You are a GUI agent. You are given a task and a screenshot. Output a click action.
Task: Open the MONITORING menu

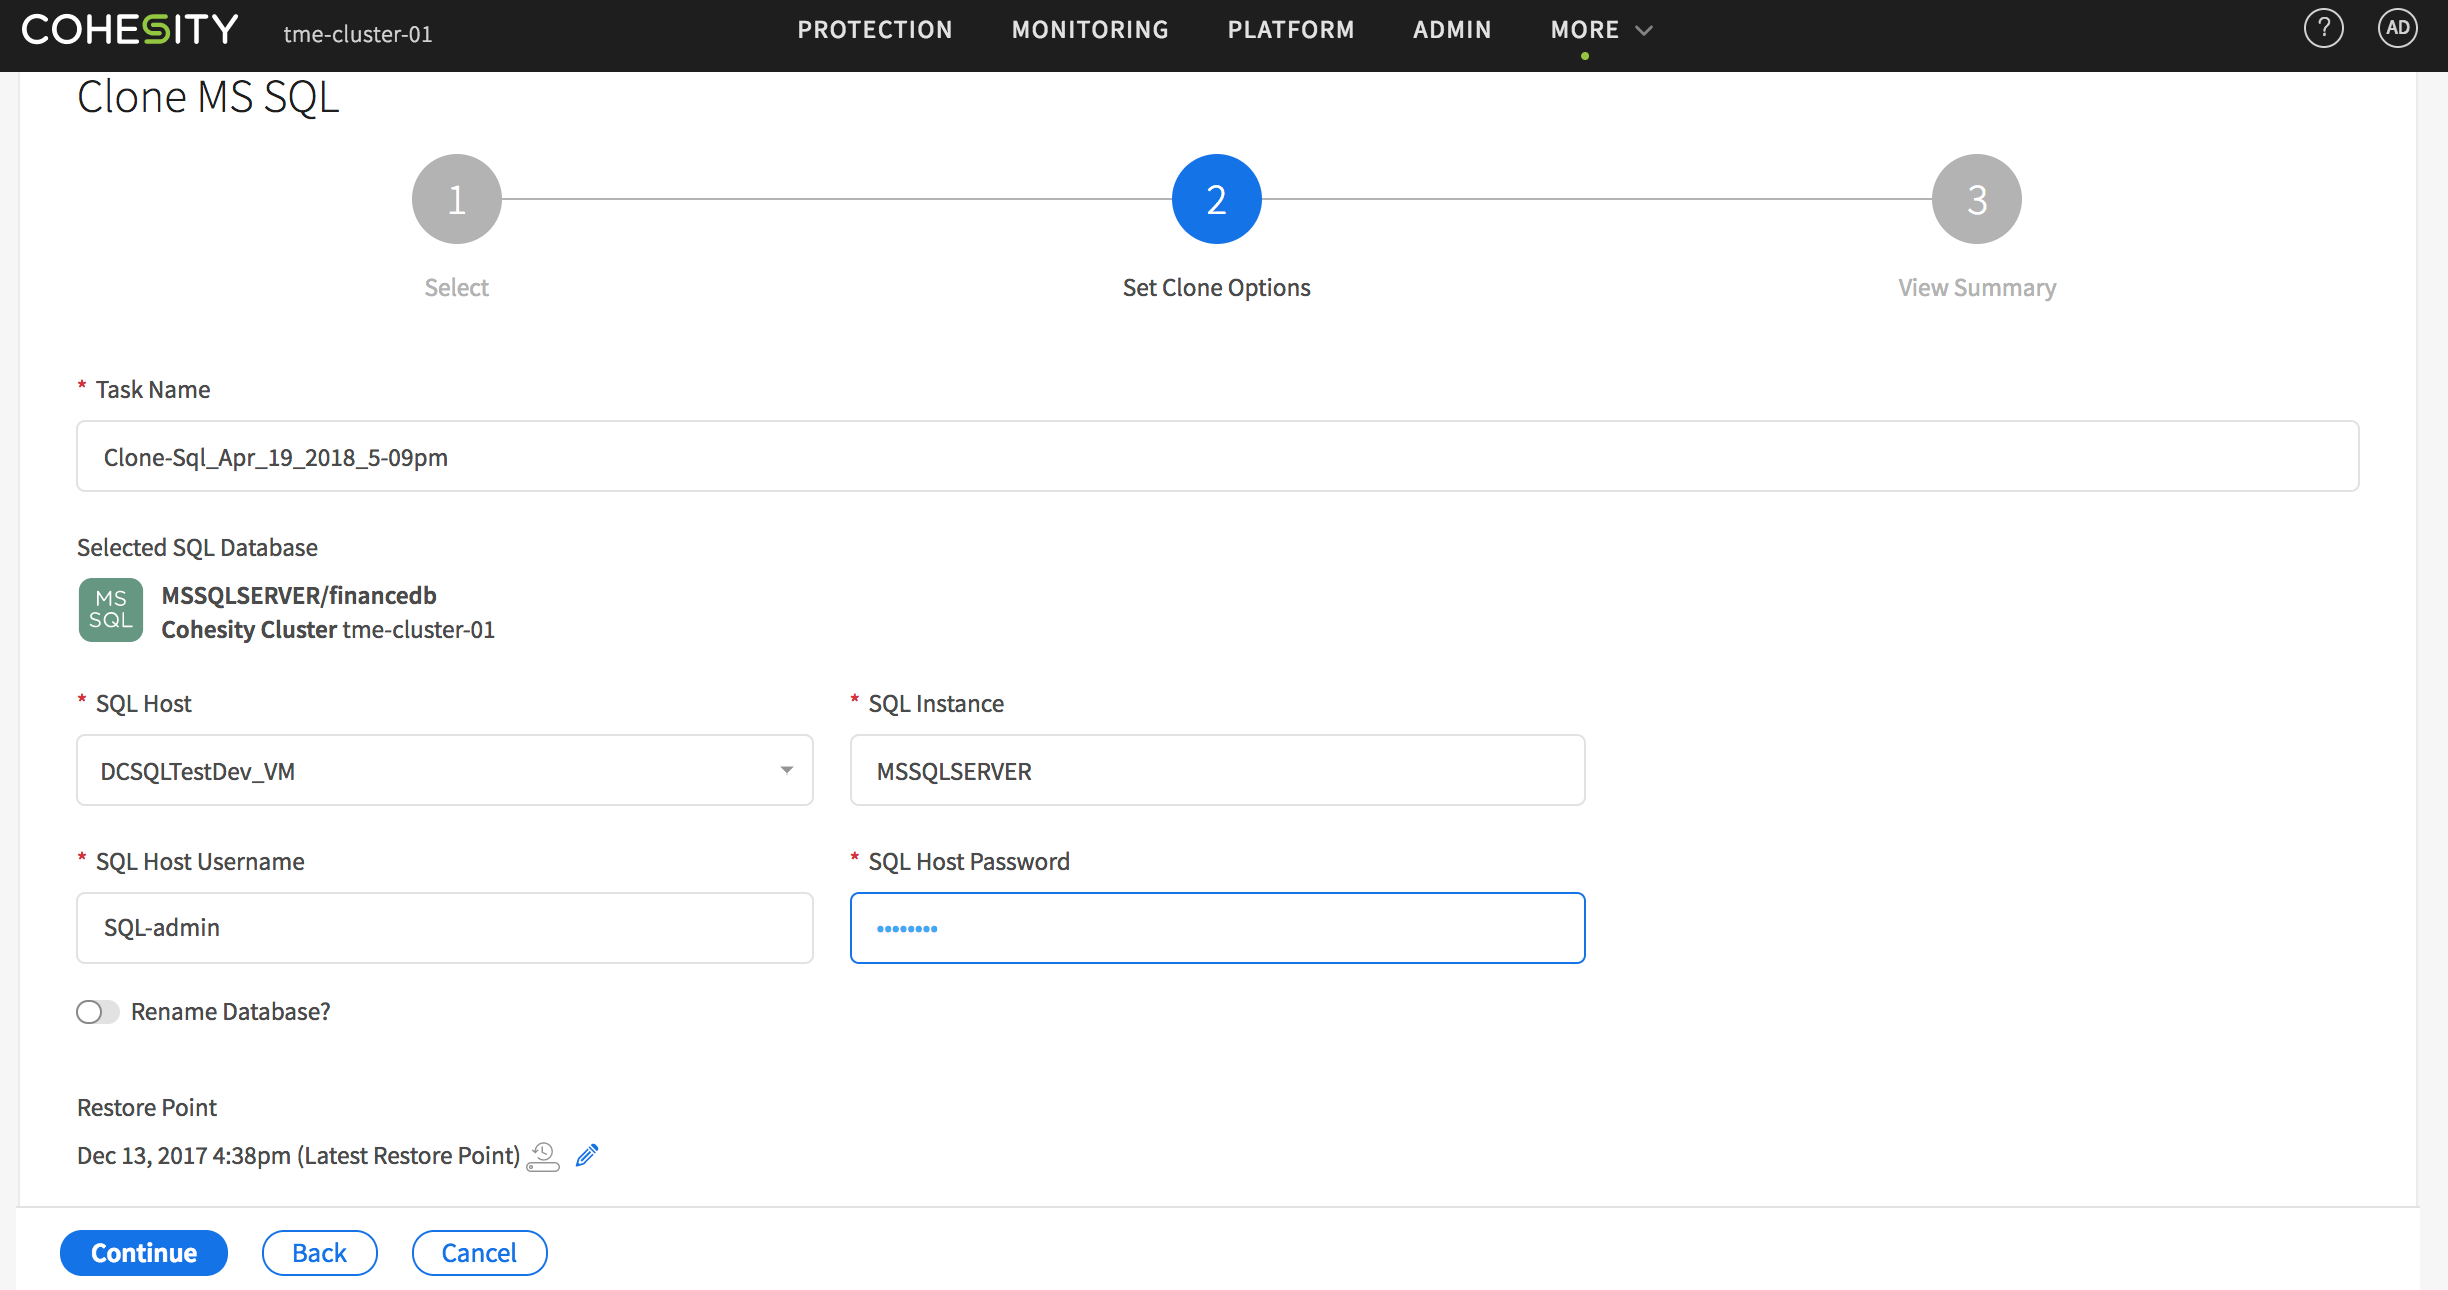(1090, 30)
